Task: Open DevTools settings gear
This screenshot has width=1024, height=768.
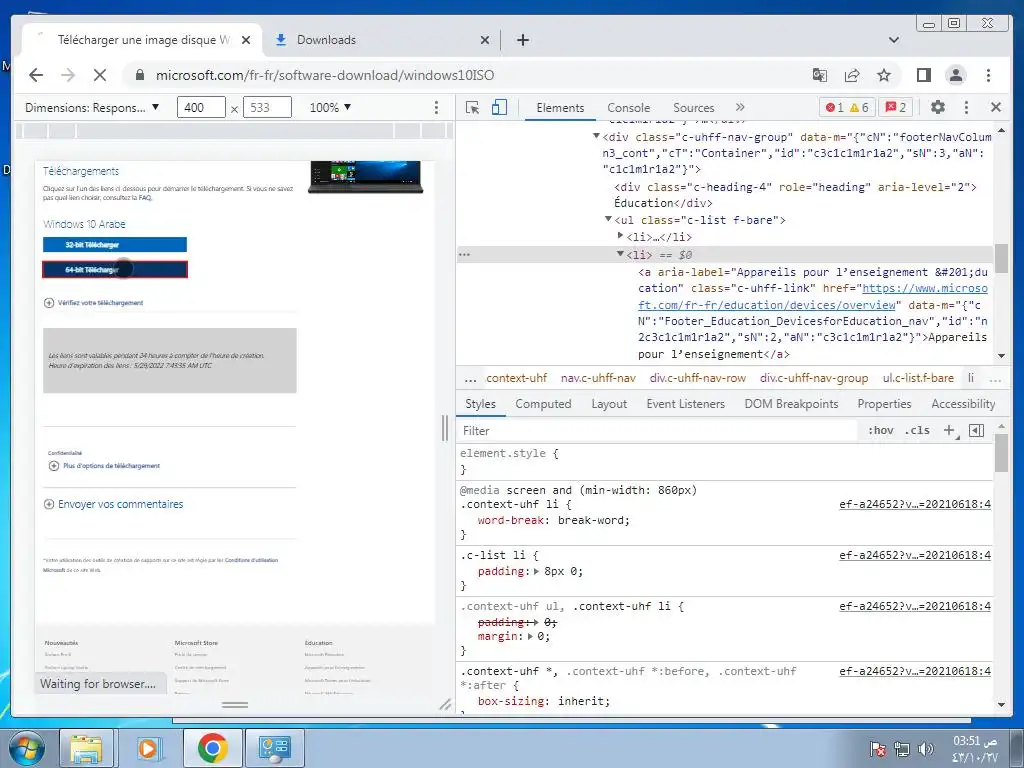Action: [938, 107]
